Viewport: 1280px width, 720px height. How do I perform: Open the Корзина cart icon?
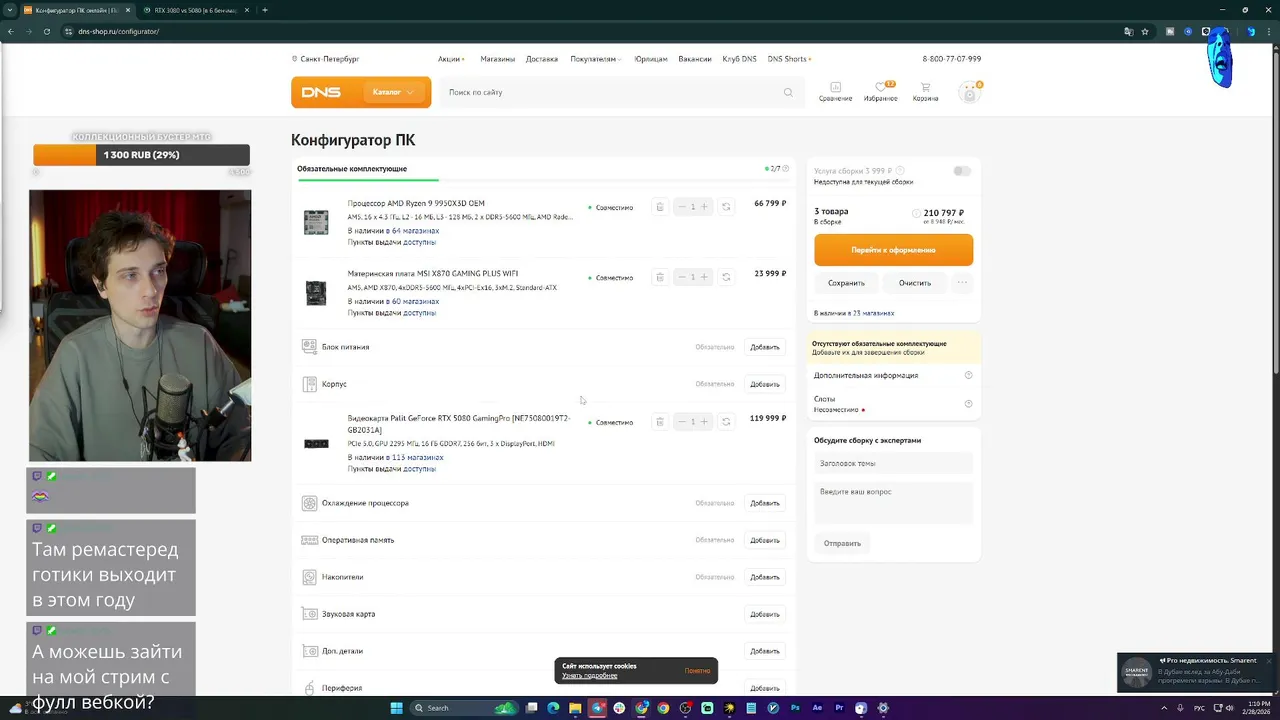[x=925, y=91]
